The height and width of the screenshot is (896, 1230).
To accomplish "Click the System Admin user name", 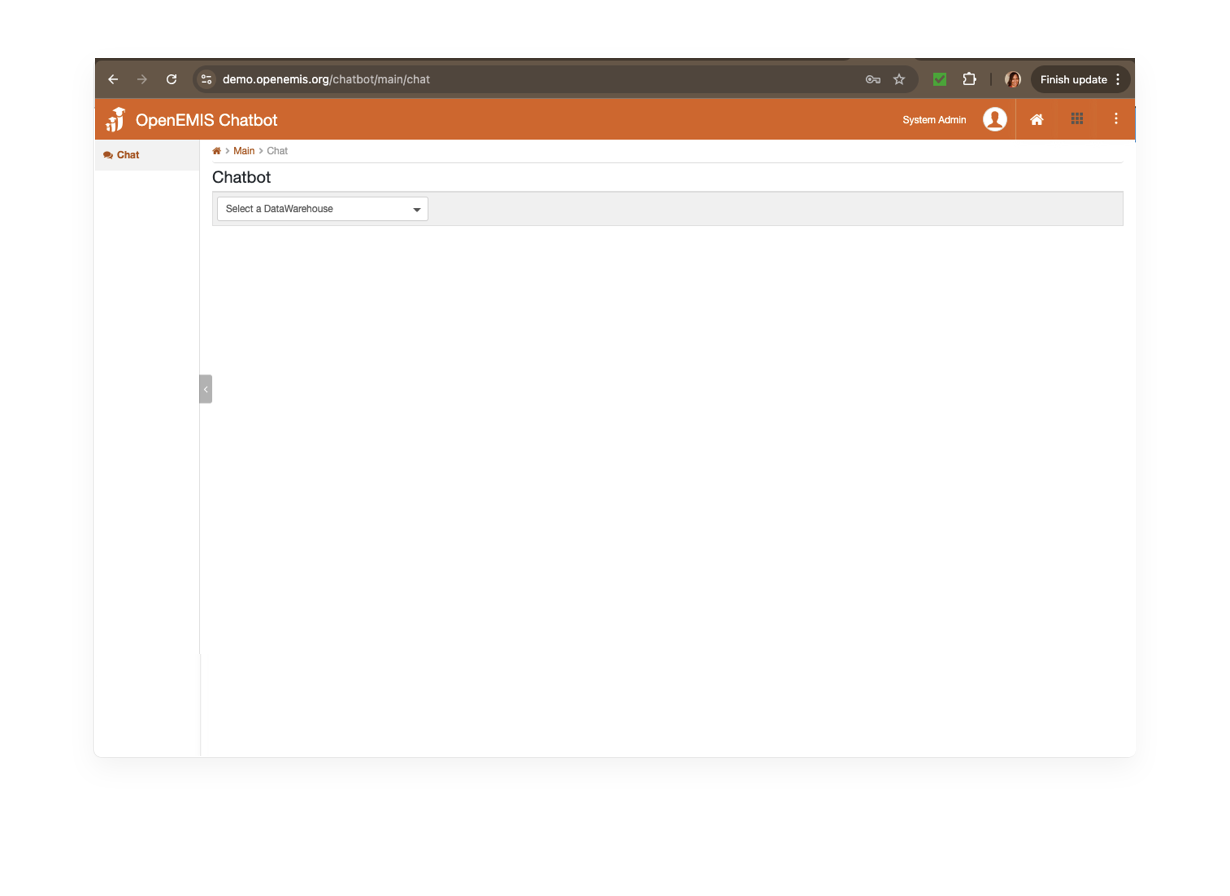I will click(x=934, y=120).
